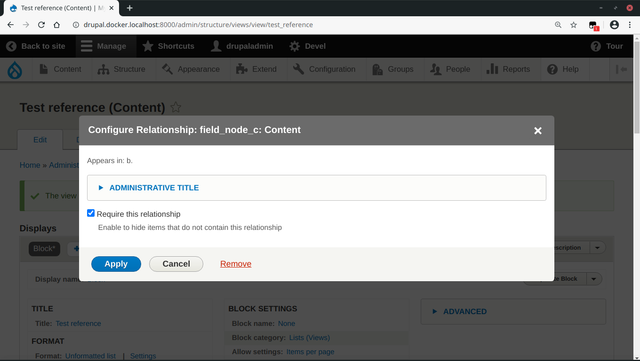The width and height of the screenshot is (640, 361).
Task: Open the browser profile avatar icon
Action: point(614,25)
